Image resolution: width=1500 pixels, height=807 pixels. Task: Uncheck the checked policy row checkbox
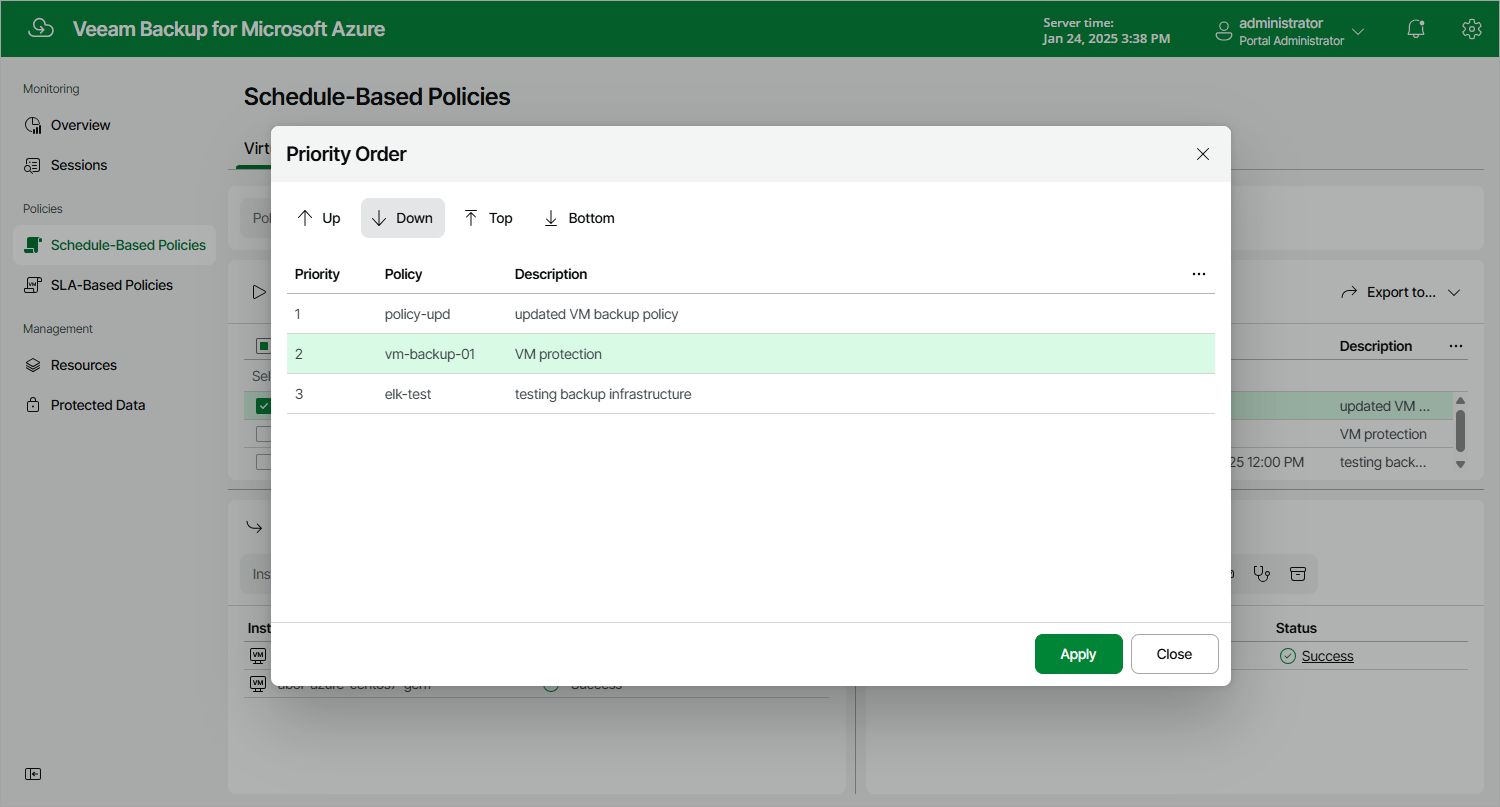[x=263, y=405]
